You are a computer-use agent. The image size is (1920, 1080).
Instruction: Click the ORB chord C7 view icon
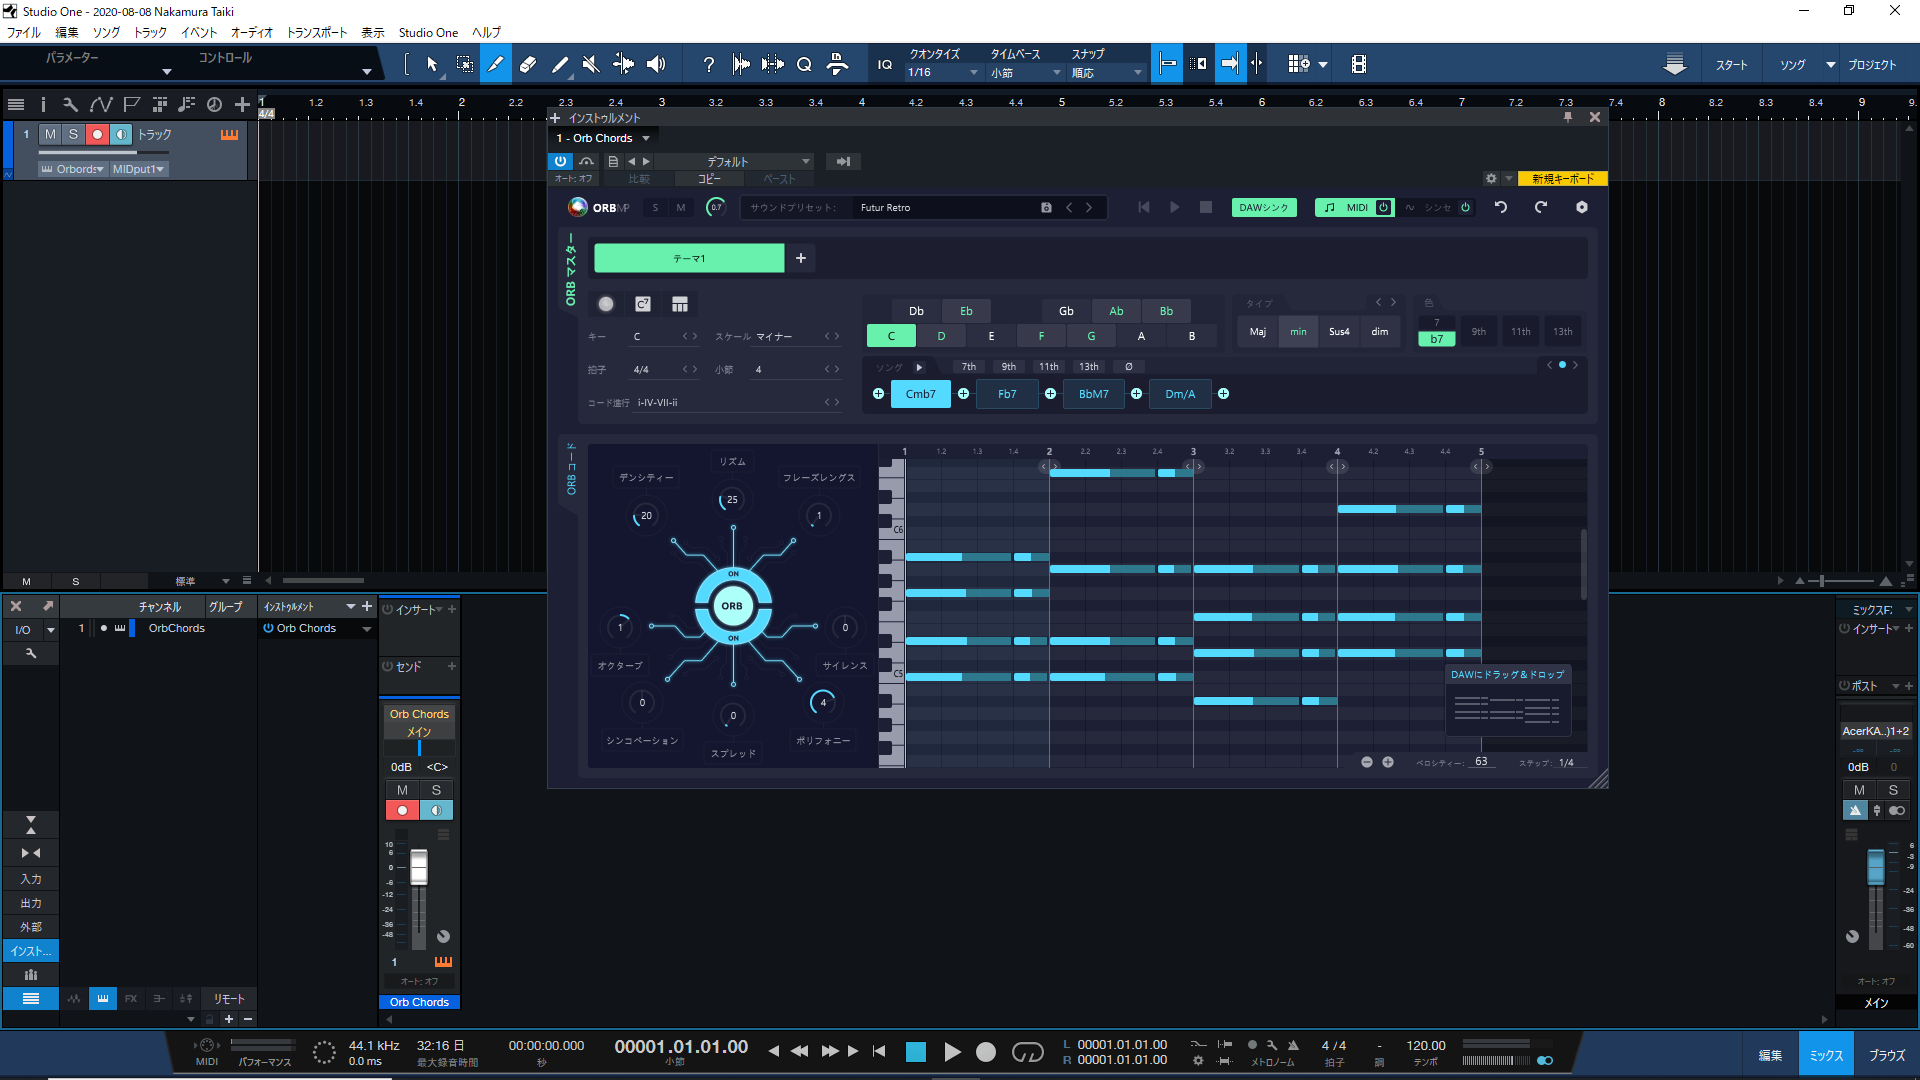(x=643, y=304)
